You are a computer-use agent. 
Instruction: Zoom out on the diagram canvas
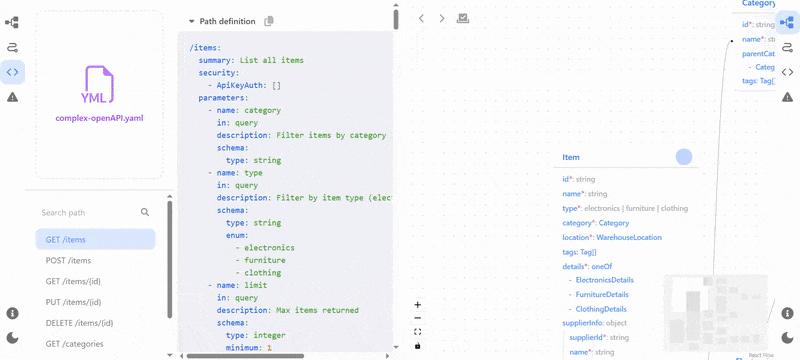[x=417, y=318]
